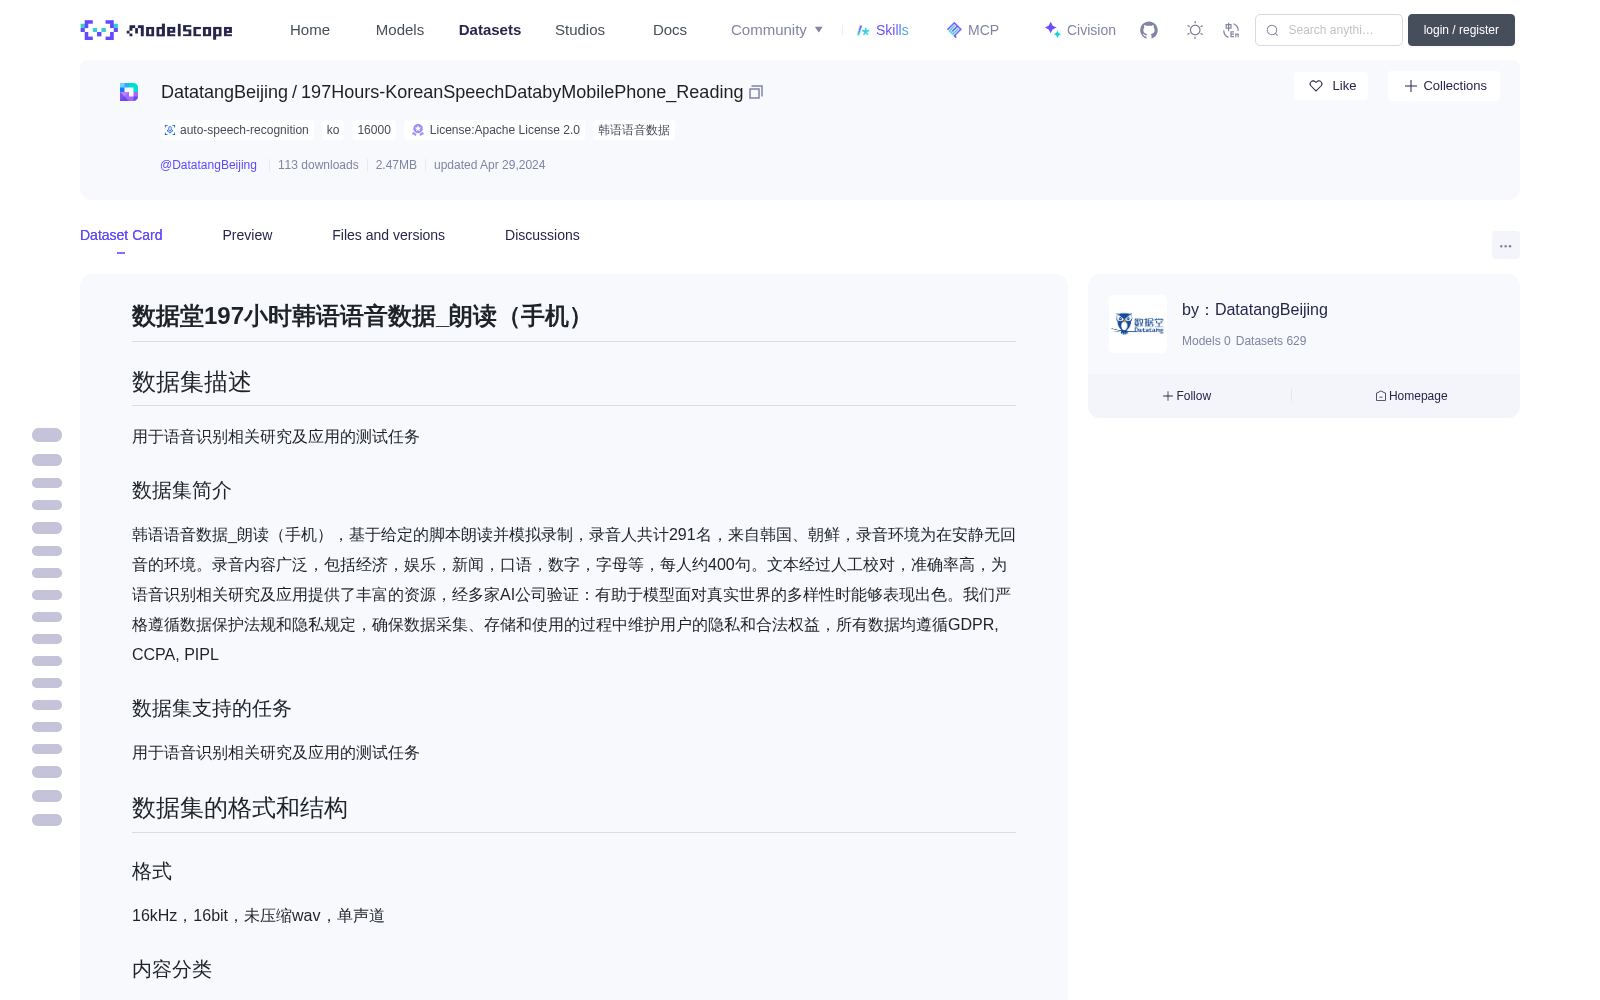Click the search magnifier icon

1272,30
